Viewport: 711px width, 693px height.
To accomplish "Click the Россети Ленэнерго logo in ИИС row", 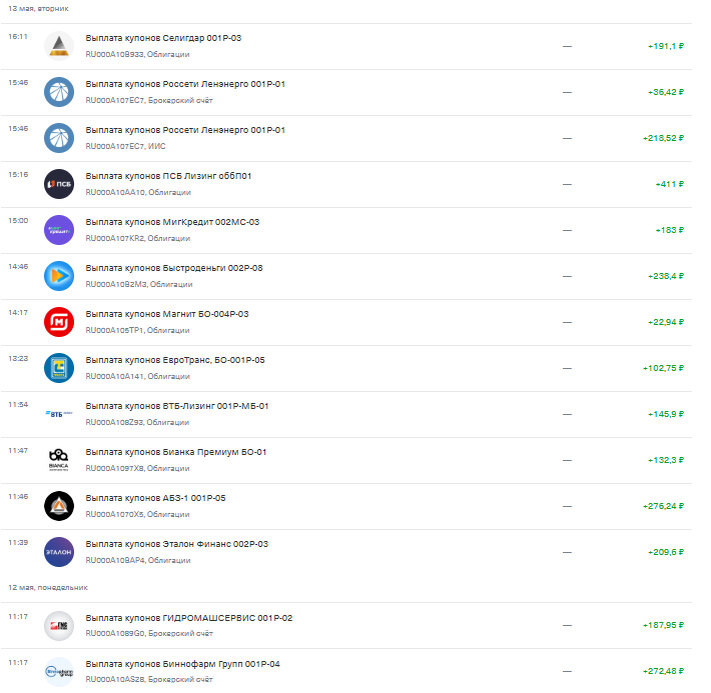I will click(x=59, y=138).
